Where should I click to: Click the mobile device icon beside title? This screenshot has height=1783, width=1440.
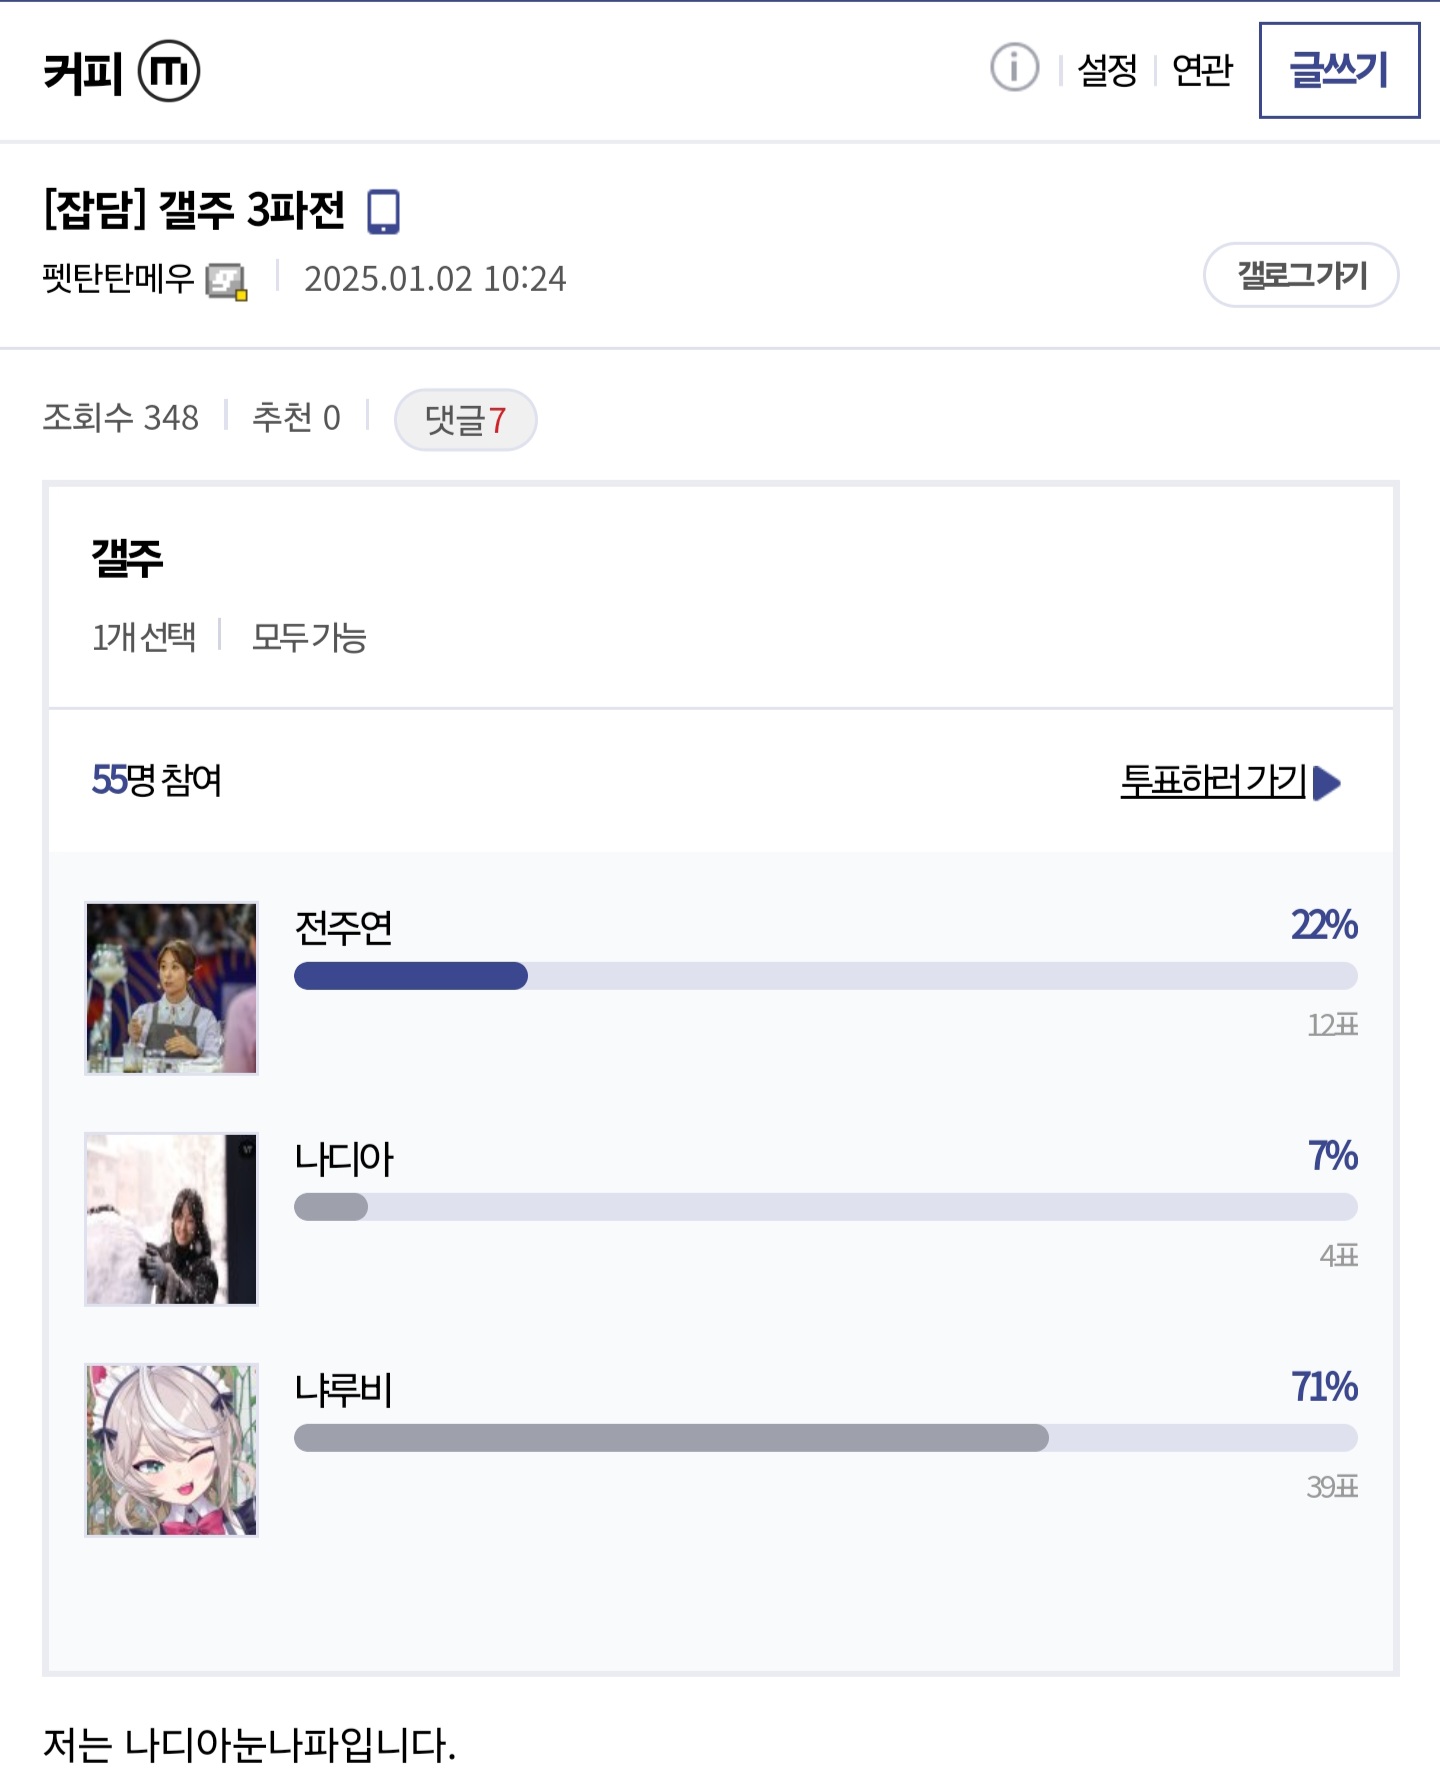click(x=383, y=212)
